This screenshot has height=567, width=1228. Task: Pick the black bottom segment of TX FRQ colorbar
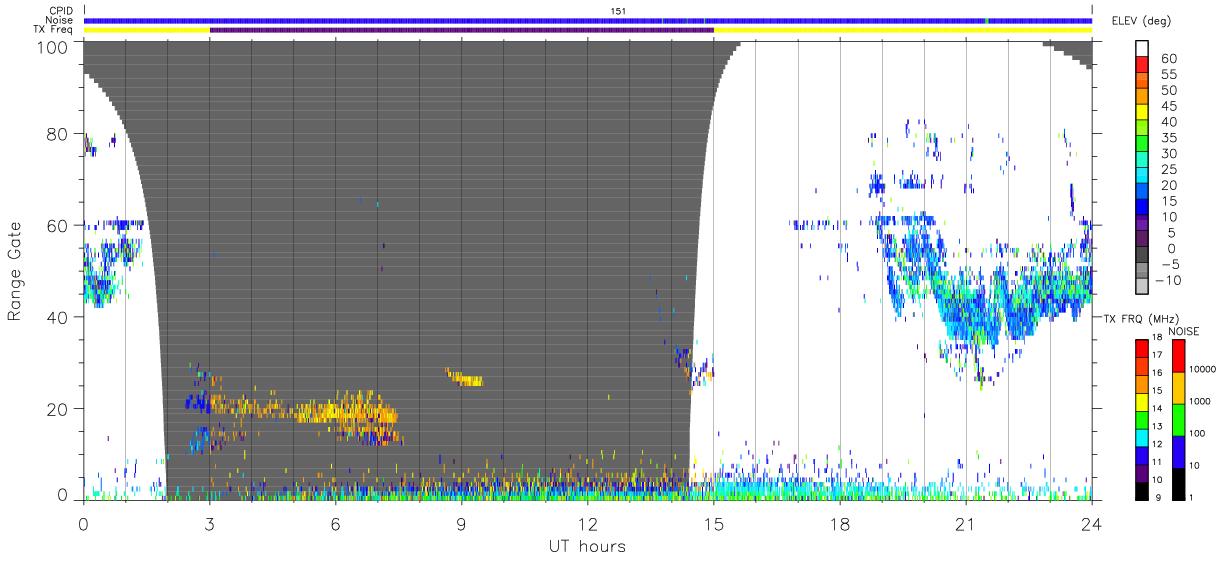tap(1141, 489)
